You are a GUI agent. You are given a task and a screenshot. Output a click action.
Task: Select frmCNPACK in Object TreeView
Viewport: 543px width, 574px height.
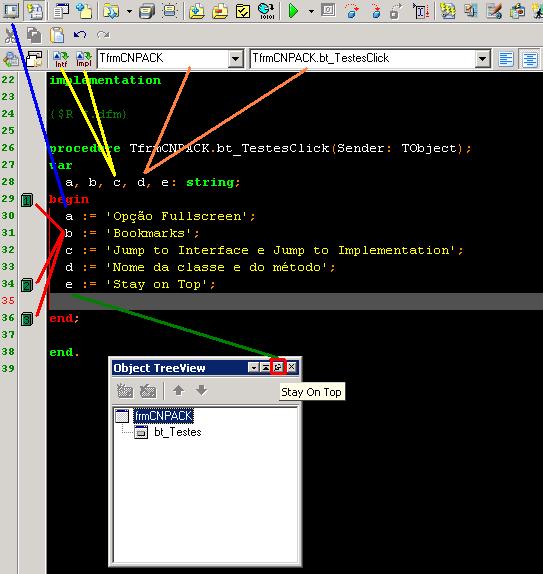click(163, 416)
